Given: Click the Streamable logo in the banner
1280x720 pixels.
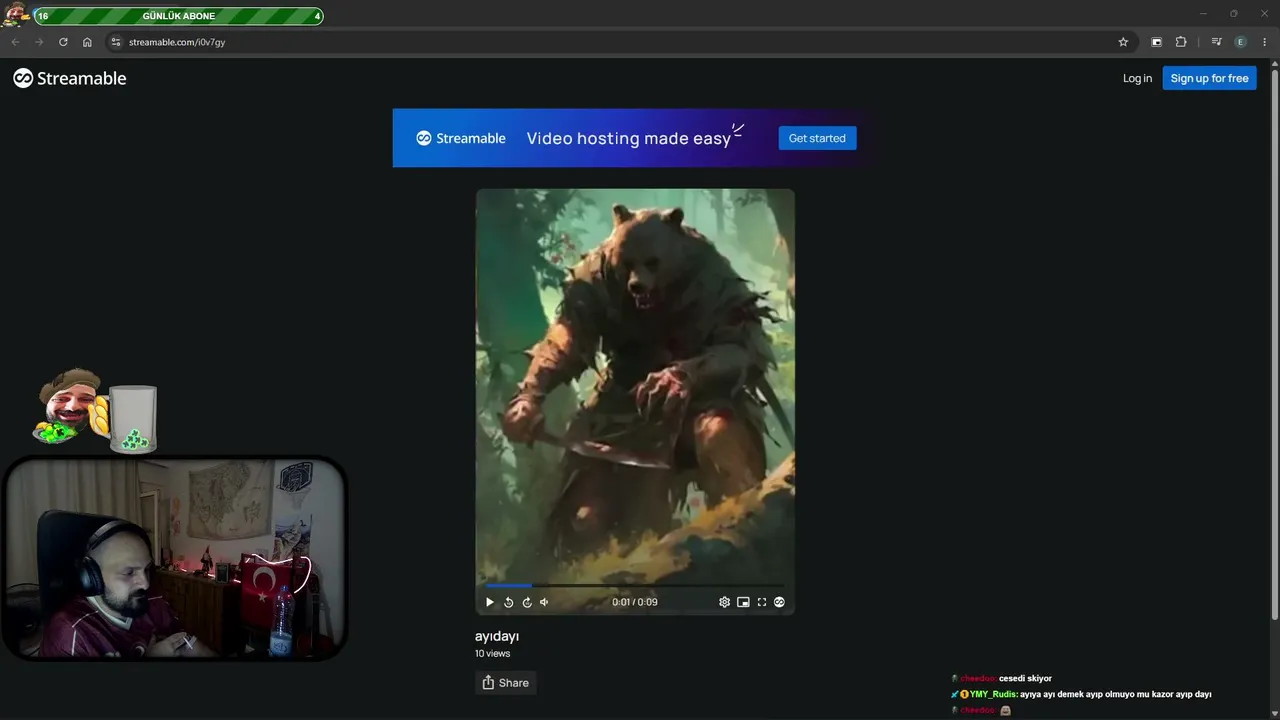Looking at the screenshot, I should tap(461, 138).
